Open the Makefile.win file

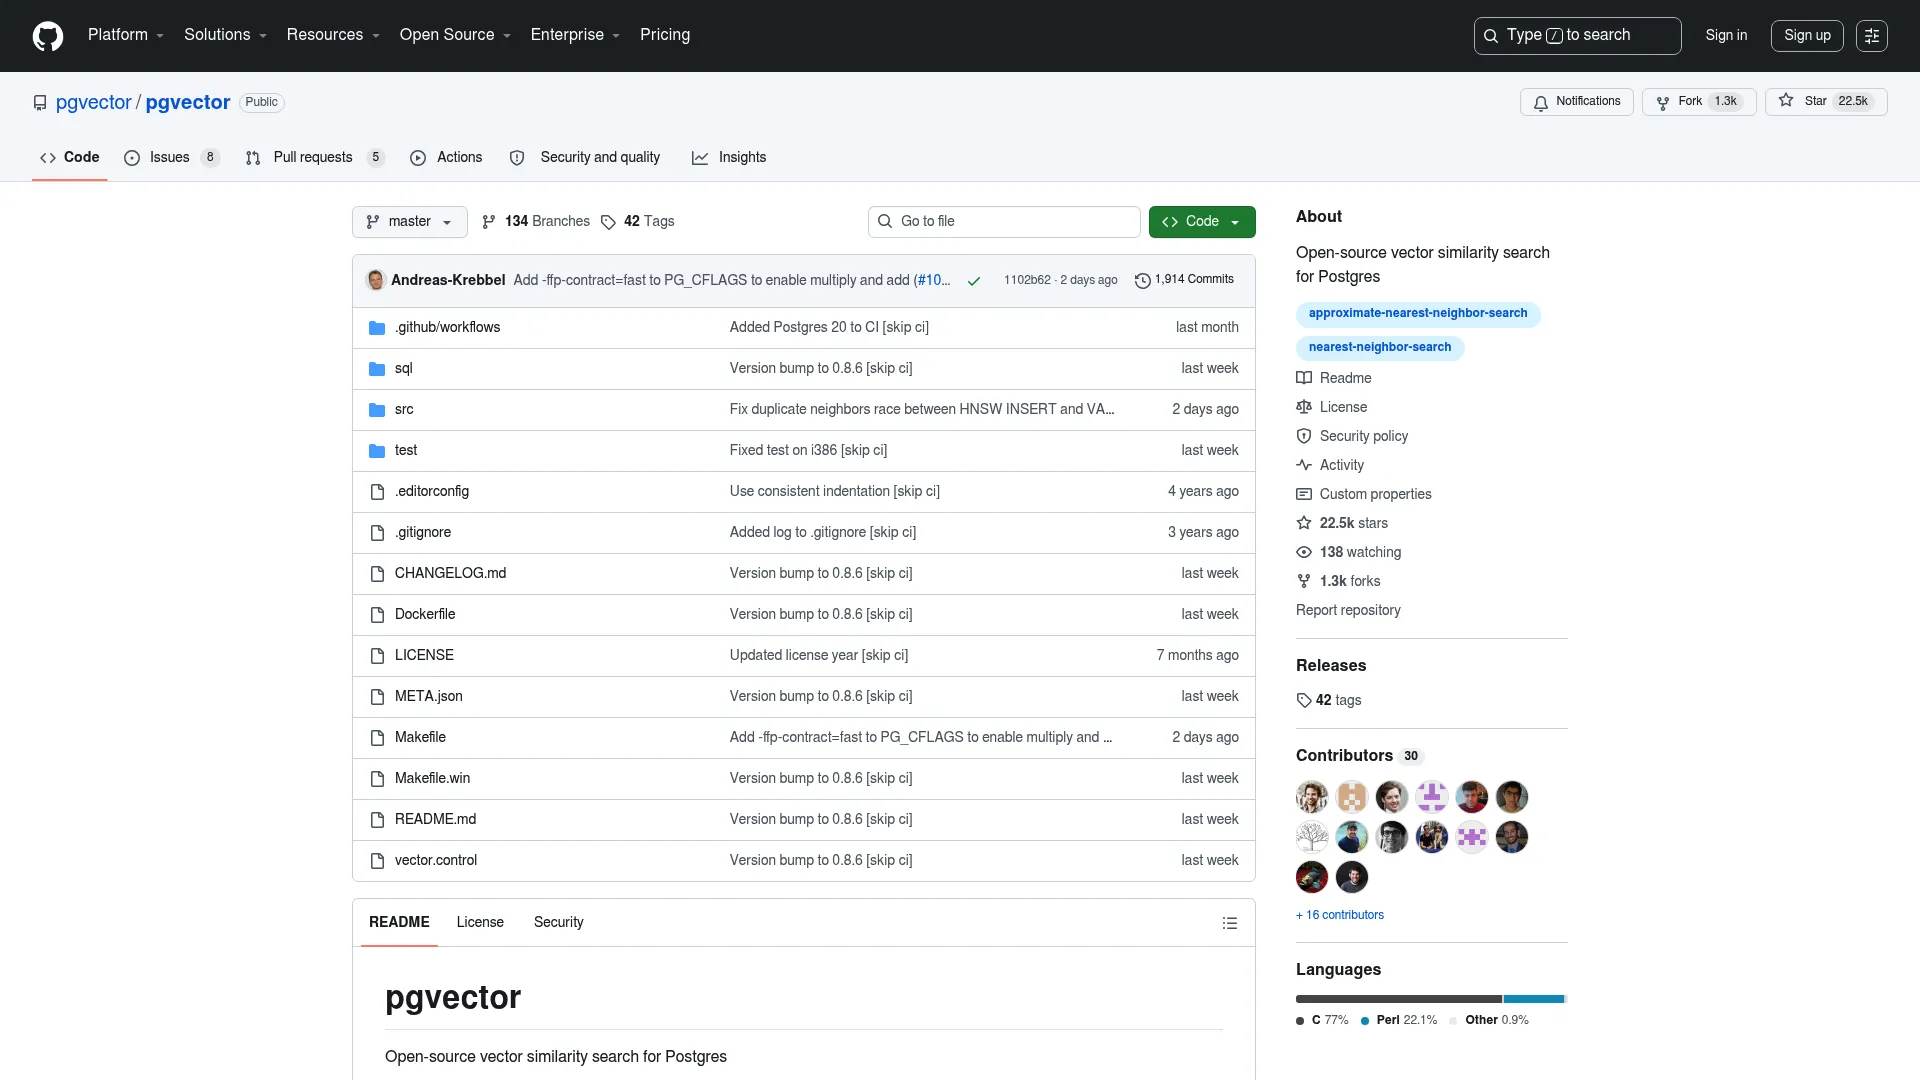click(432, 779)
